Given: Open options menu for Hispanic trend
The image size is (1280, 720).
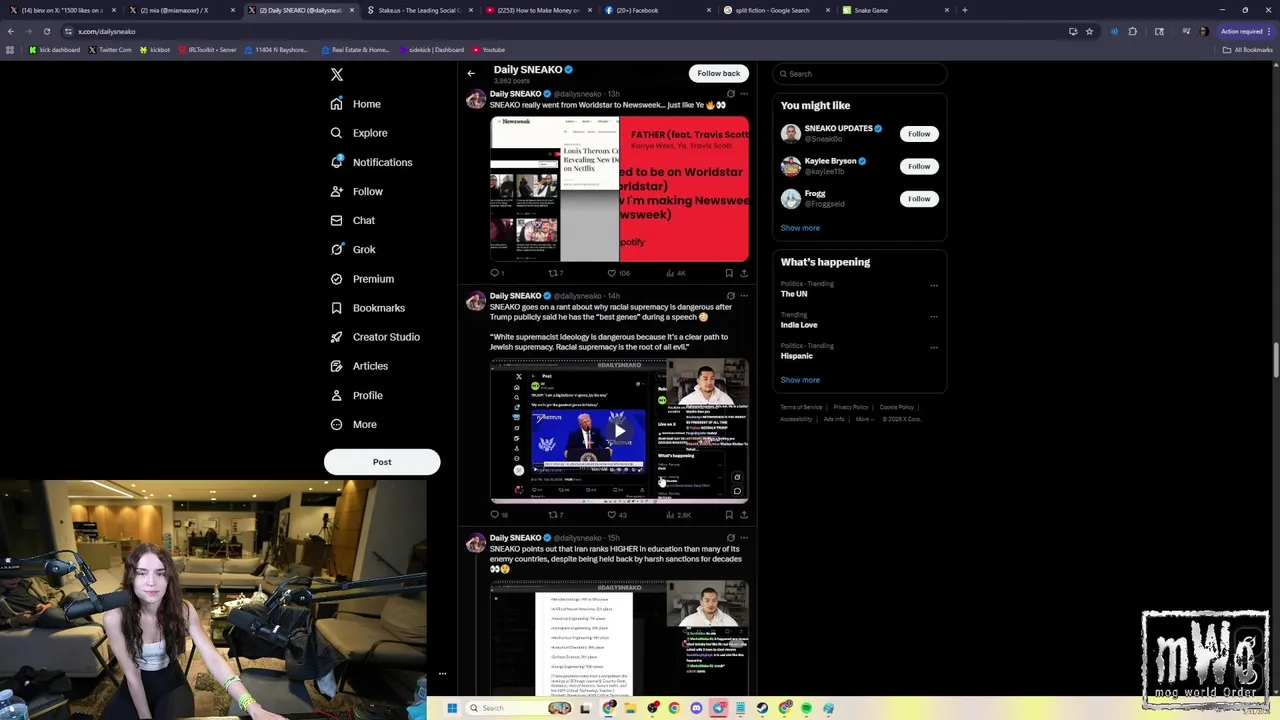Looking at the screenshot, I should pos(934,347).
